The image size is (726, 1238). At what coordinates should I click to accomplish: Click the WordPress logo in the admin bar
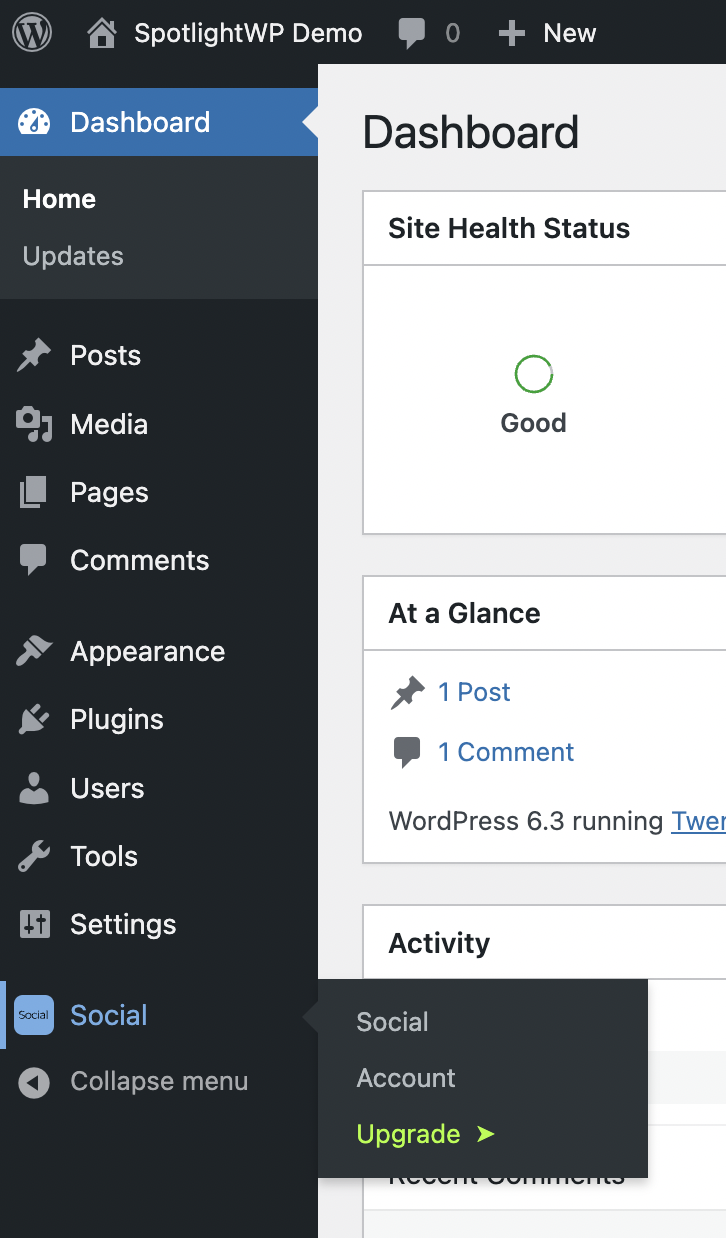click(30, 31)
